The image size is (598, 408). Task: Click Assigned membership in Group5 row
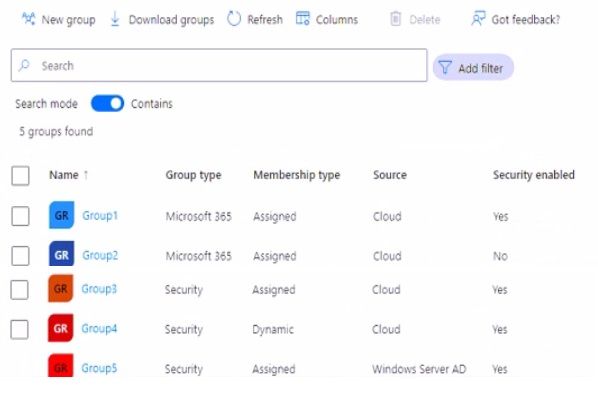273,369
